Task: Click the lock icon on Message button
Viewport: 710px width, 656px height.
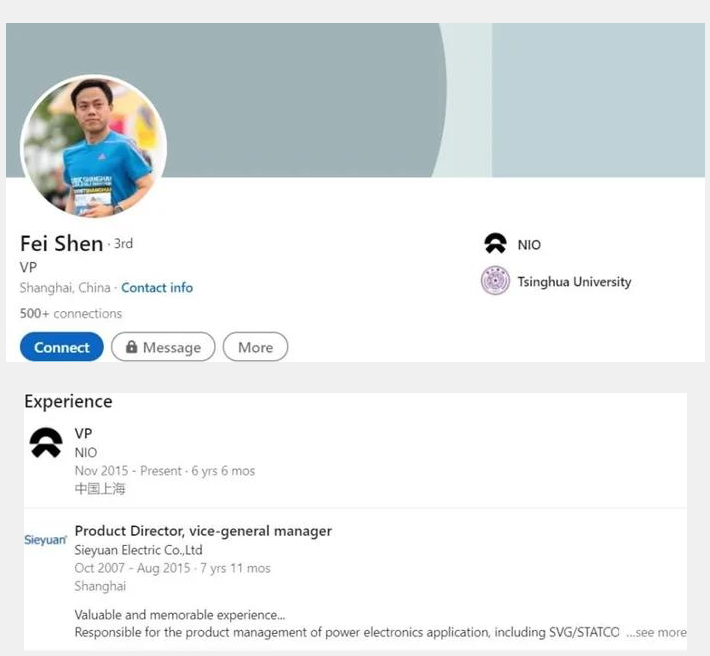Action: coord(131,347)
